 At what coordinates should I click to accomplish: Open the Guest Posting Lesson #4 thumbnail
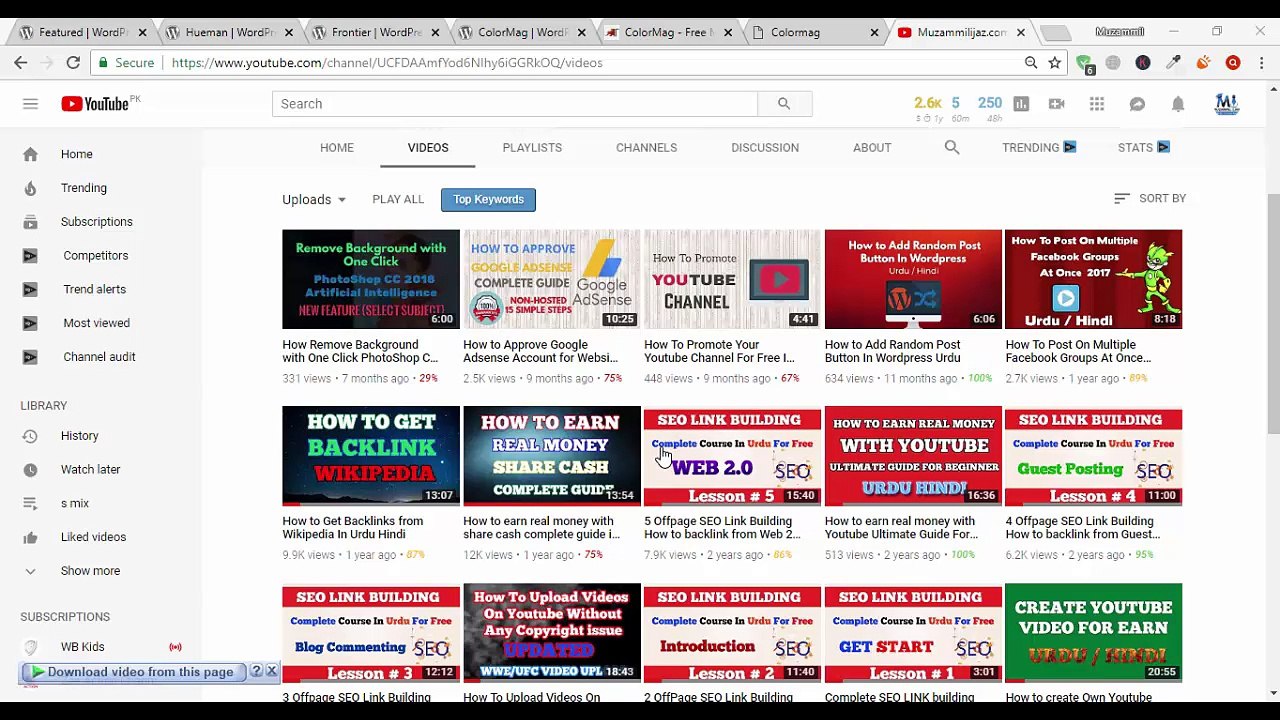pyautogui.click(x=1093, y=456)
